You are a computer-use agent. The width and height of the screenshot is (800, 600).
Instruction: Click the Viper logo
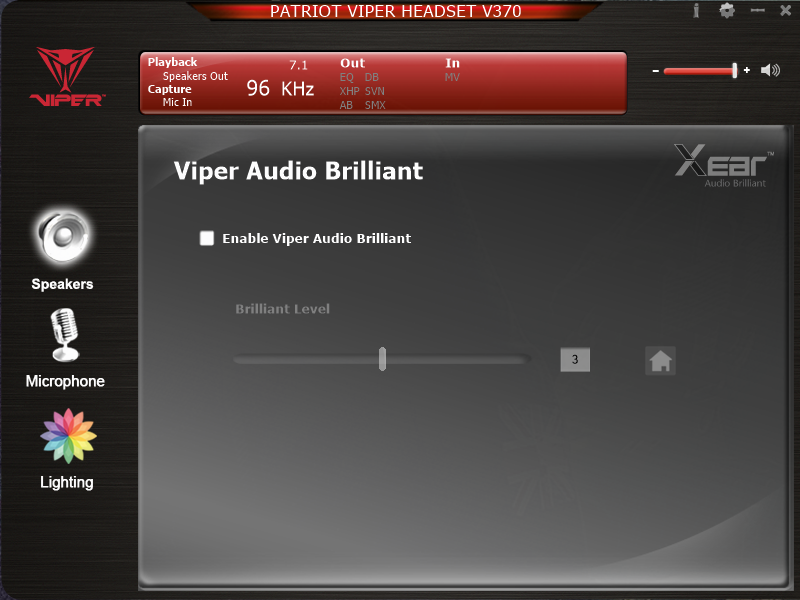click(x=65, y=77)
